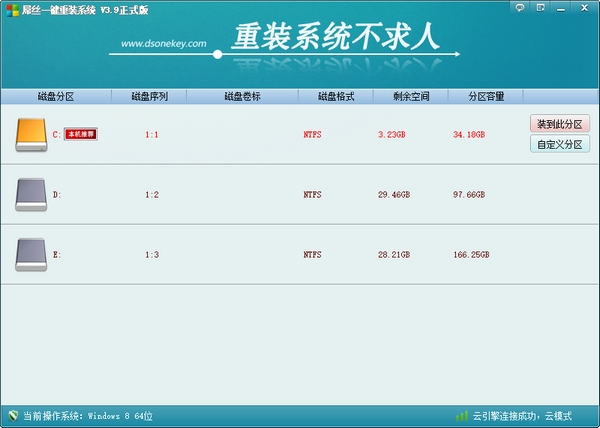Screen dimensions: 600x428
Task: Click the gray E: drive icon
Action: pos(31,254)
